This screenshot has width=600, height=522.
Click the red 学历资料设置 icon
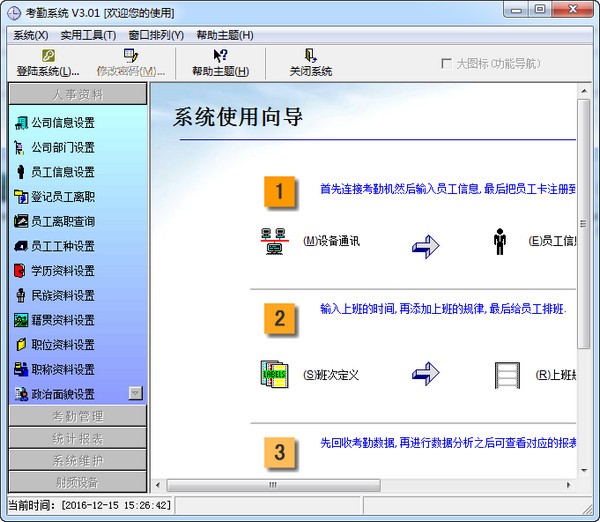pyautogui.click(x=20, y=271)
